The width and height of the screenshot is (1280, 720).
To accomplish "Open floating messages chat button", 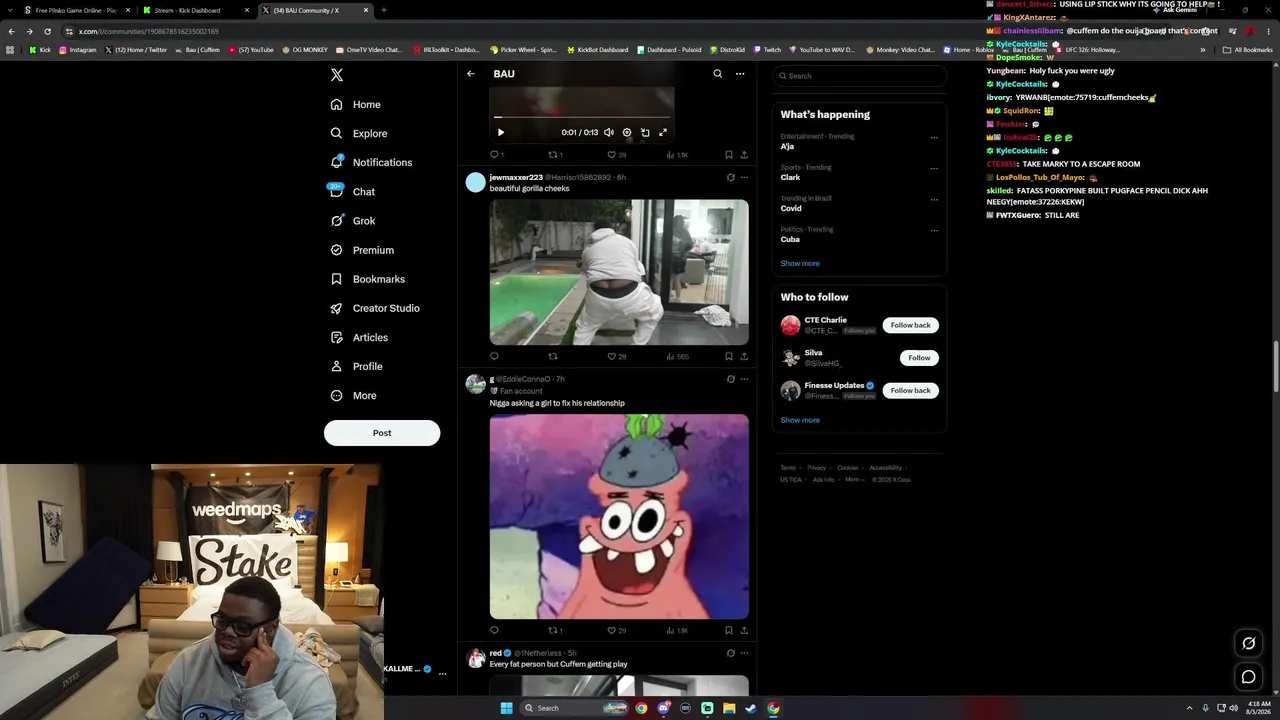I will tap(1248, 677).
